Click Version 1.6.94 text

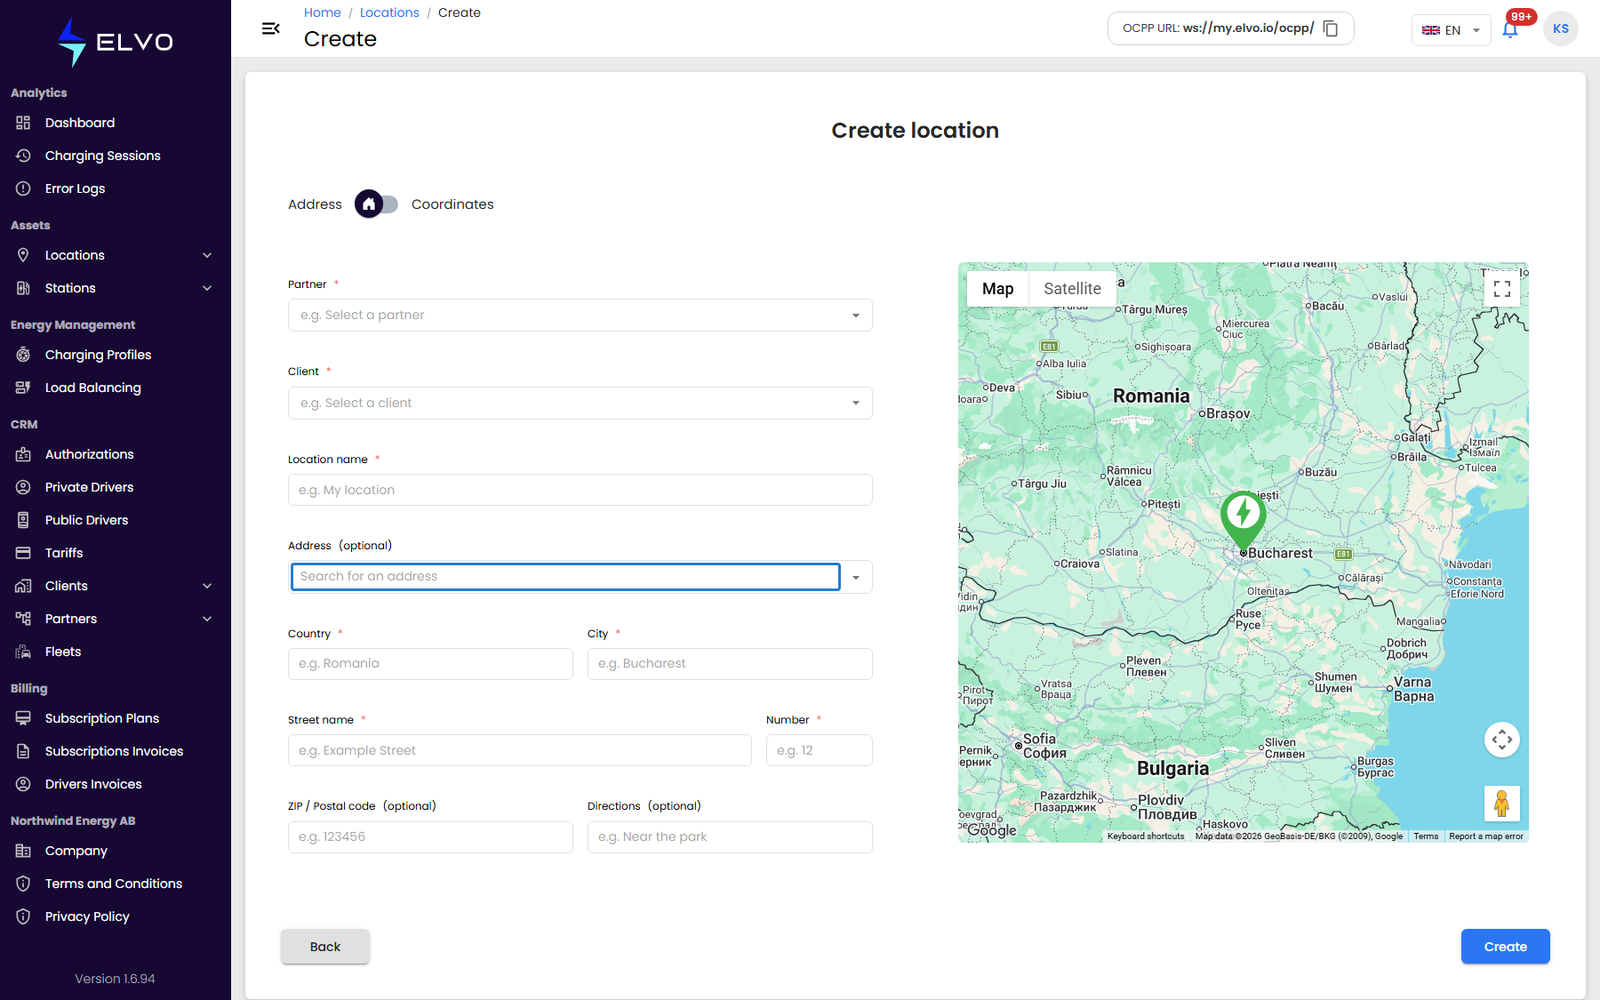pos(115,979)
